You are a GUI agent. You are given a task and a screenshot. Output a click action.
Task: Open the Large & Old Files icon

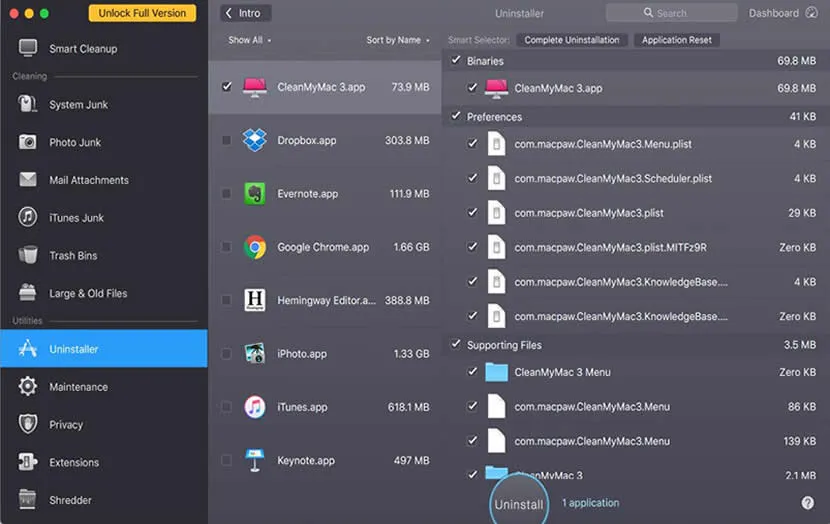coord(28,293)
